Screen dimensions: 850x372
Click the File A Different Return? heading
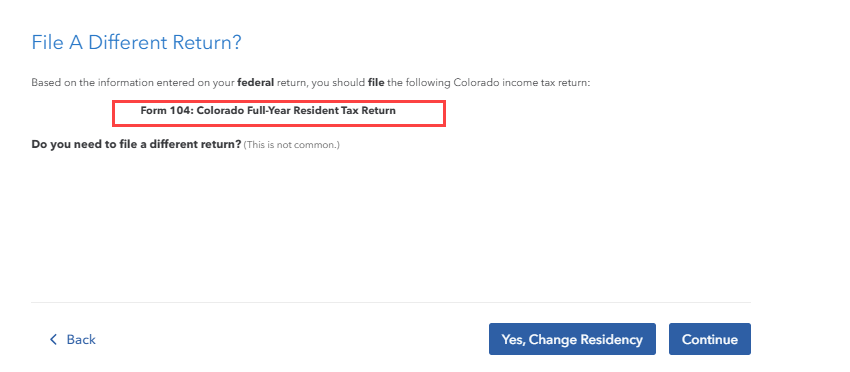click(136, 42)
